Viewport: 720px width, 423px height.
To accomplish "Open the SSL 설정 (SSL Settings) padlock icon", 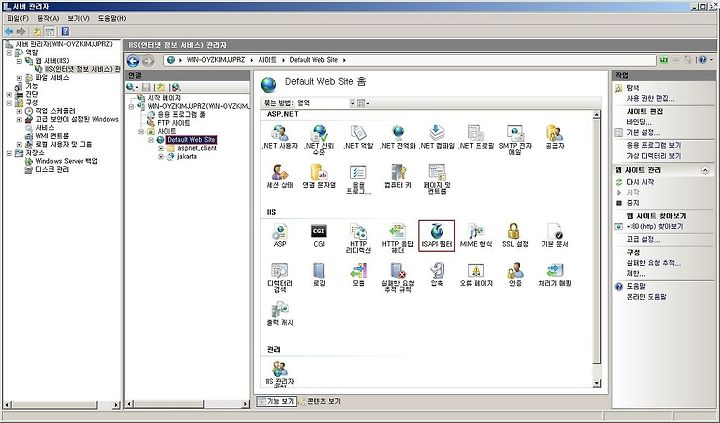I will 515,235.
